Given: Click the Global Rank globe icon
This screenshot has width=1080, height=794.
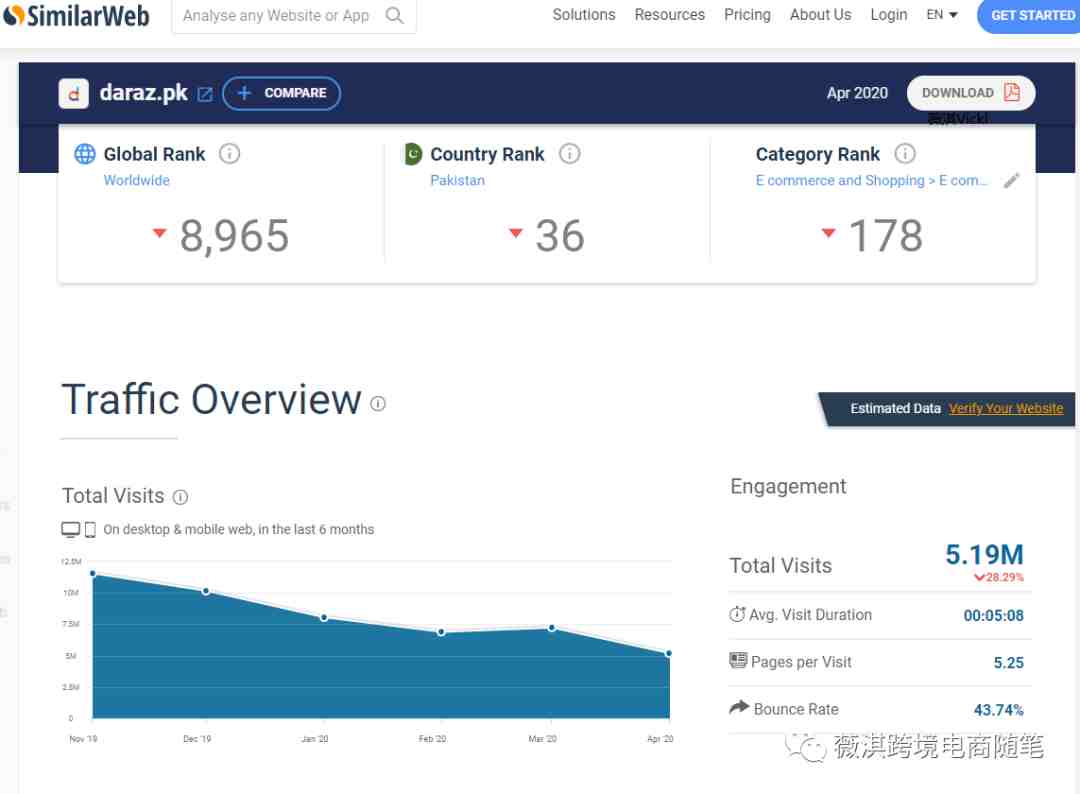Looking at the screenshot, I should 85,154.
